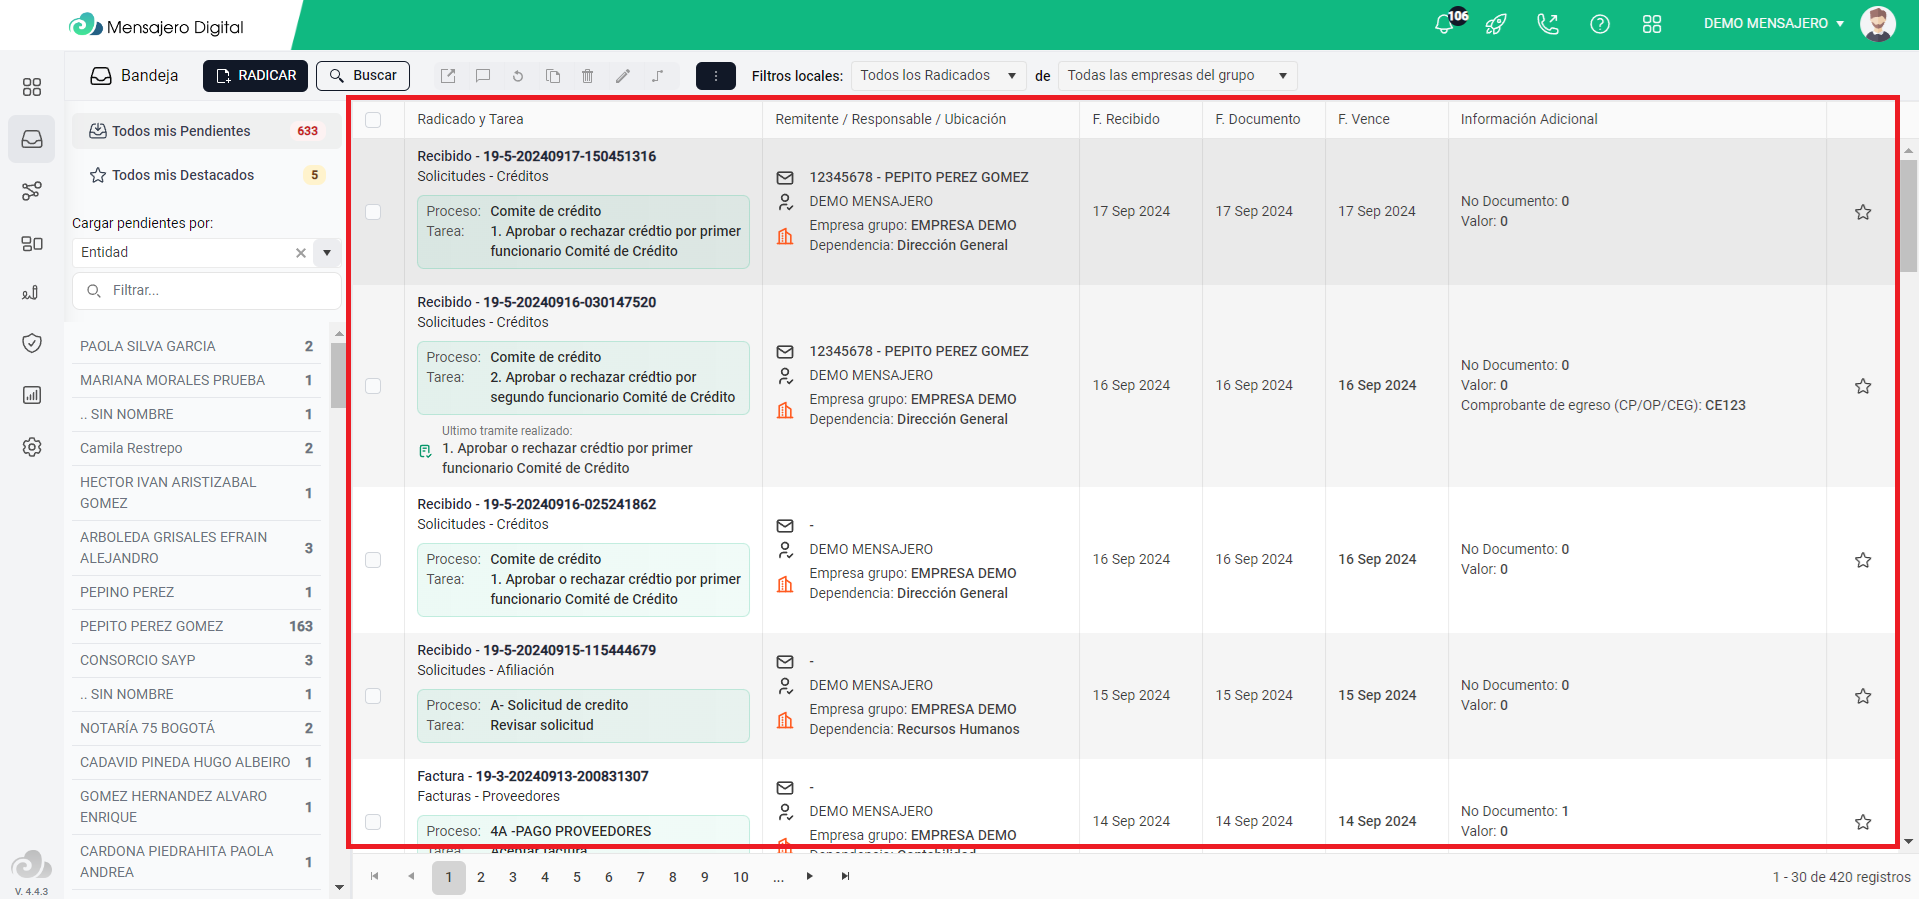Click the rocket icon in header

pyautogui.click(x=1496, y=24)
